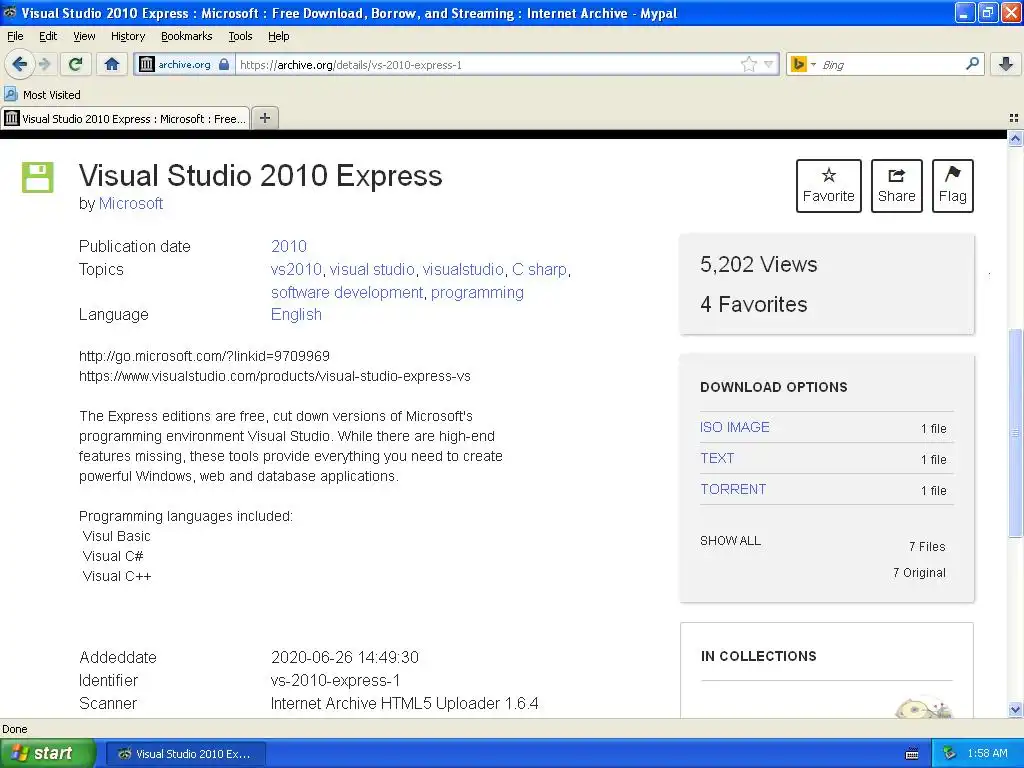
Task: Click the vertical scrollbar thumb
Action: click(x=1015, y=432)
